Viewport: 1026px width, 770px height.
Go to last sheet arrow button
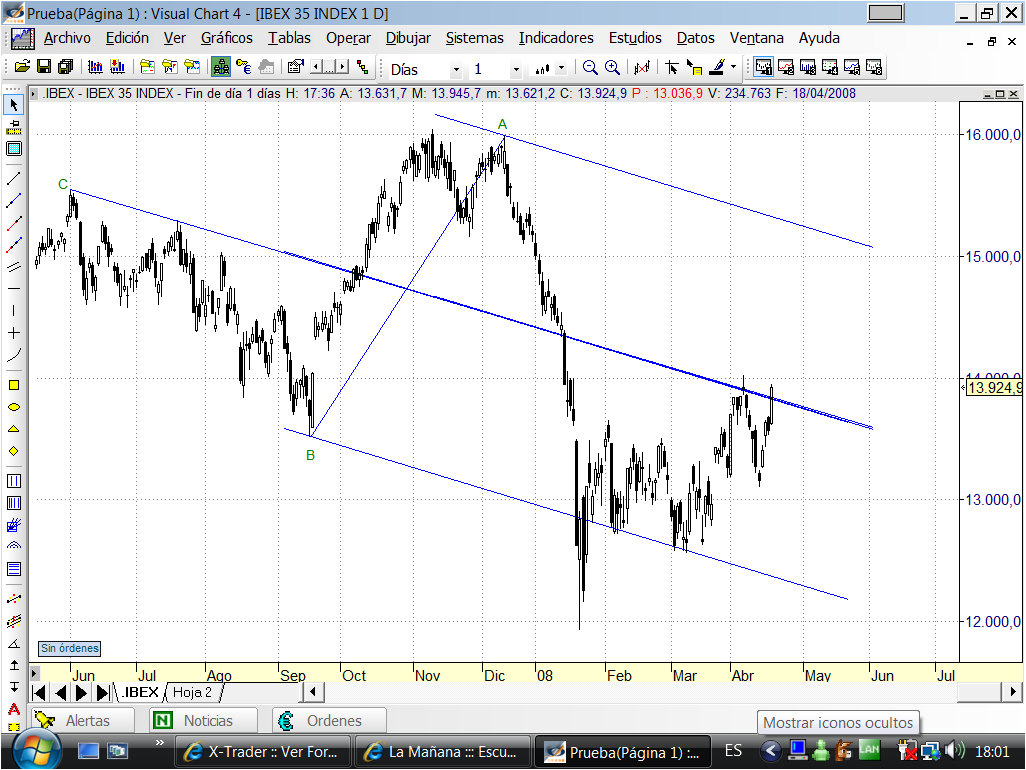tap(103, 692)
